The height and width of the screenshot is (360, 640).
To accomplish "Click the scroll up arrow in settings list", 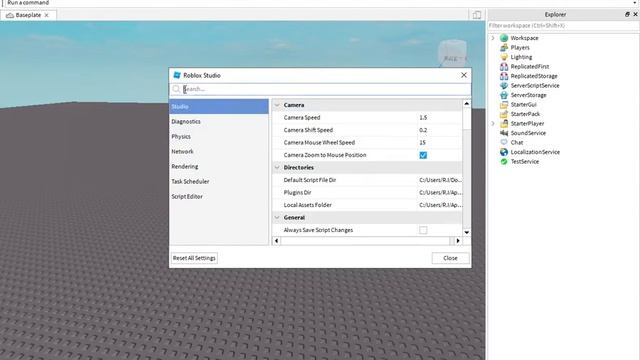I will 467,104.
